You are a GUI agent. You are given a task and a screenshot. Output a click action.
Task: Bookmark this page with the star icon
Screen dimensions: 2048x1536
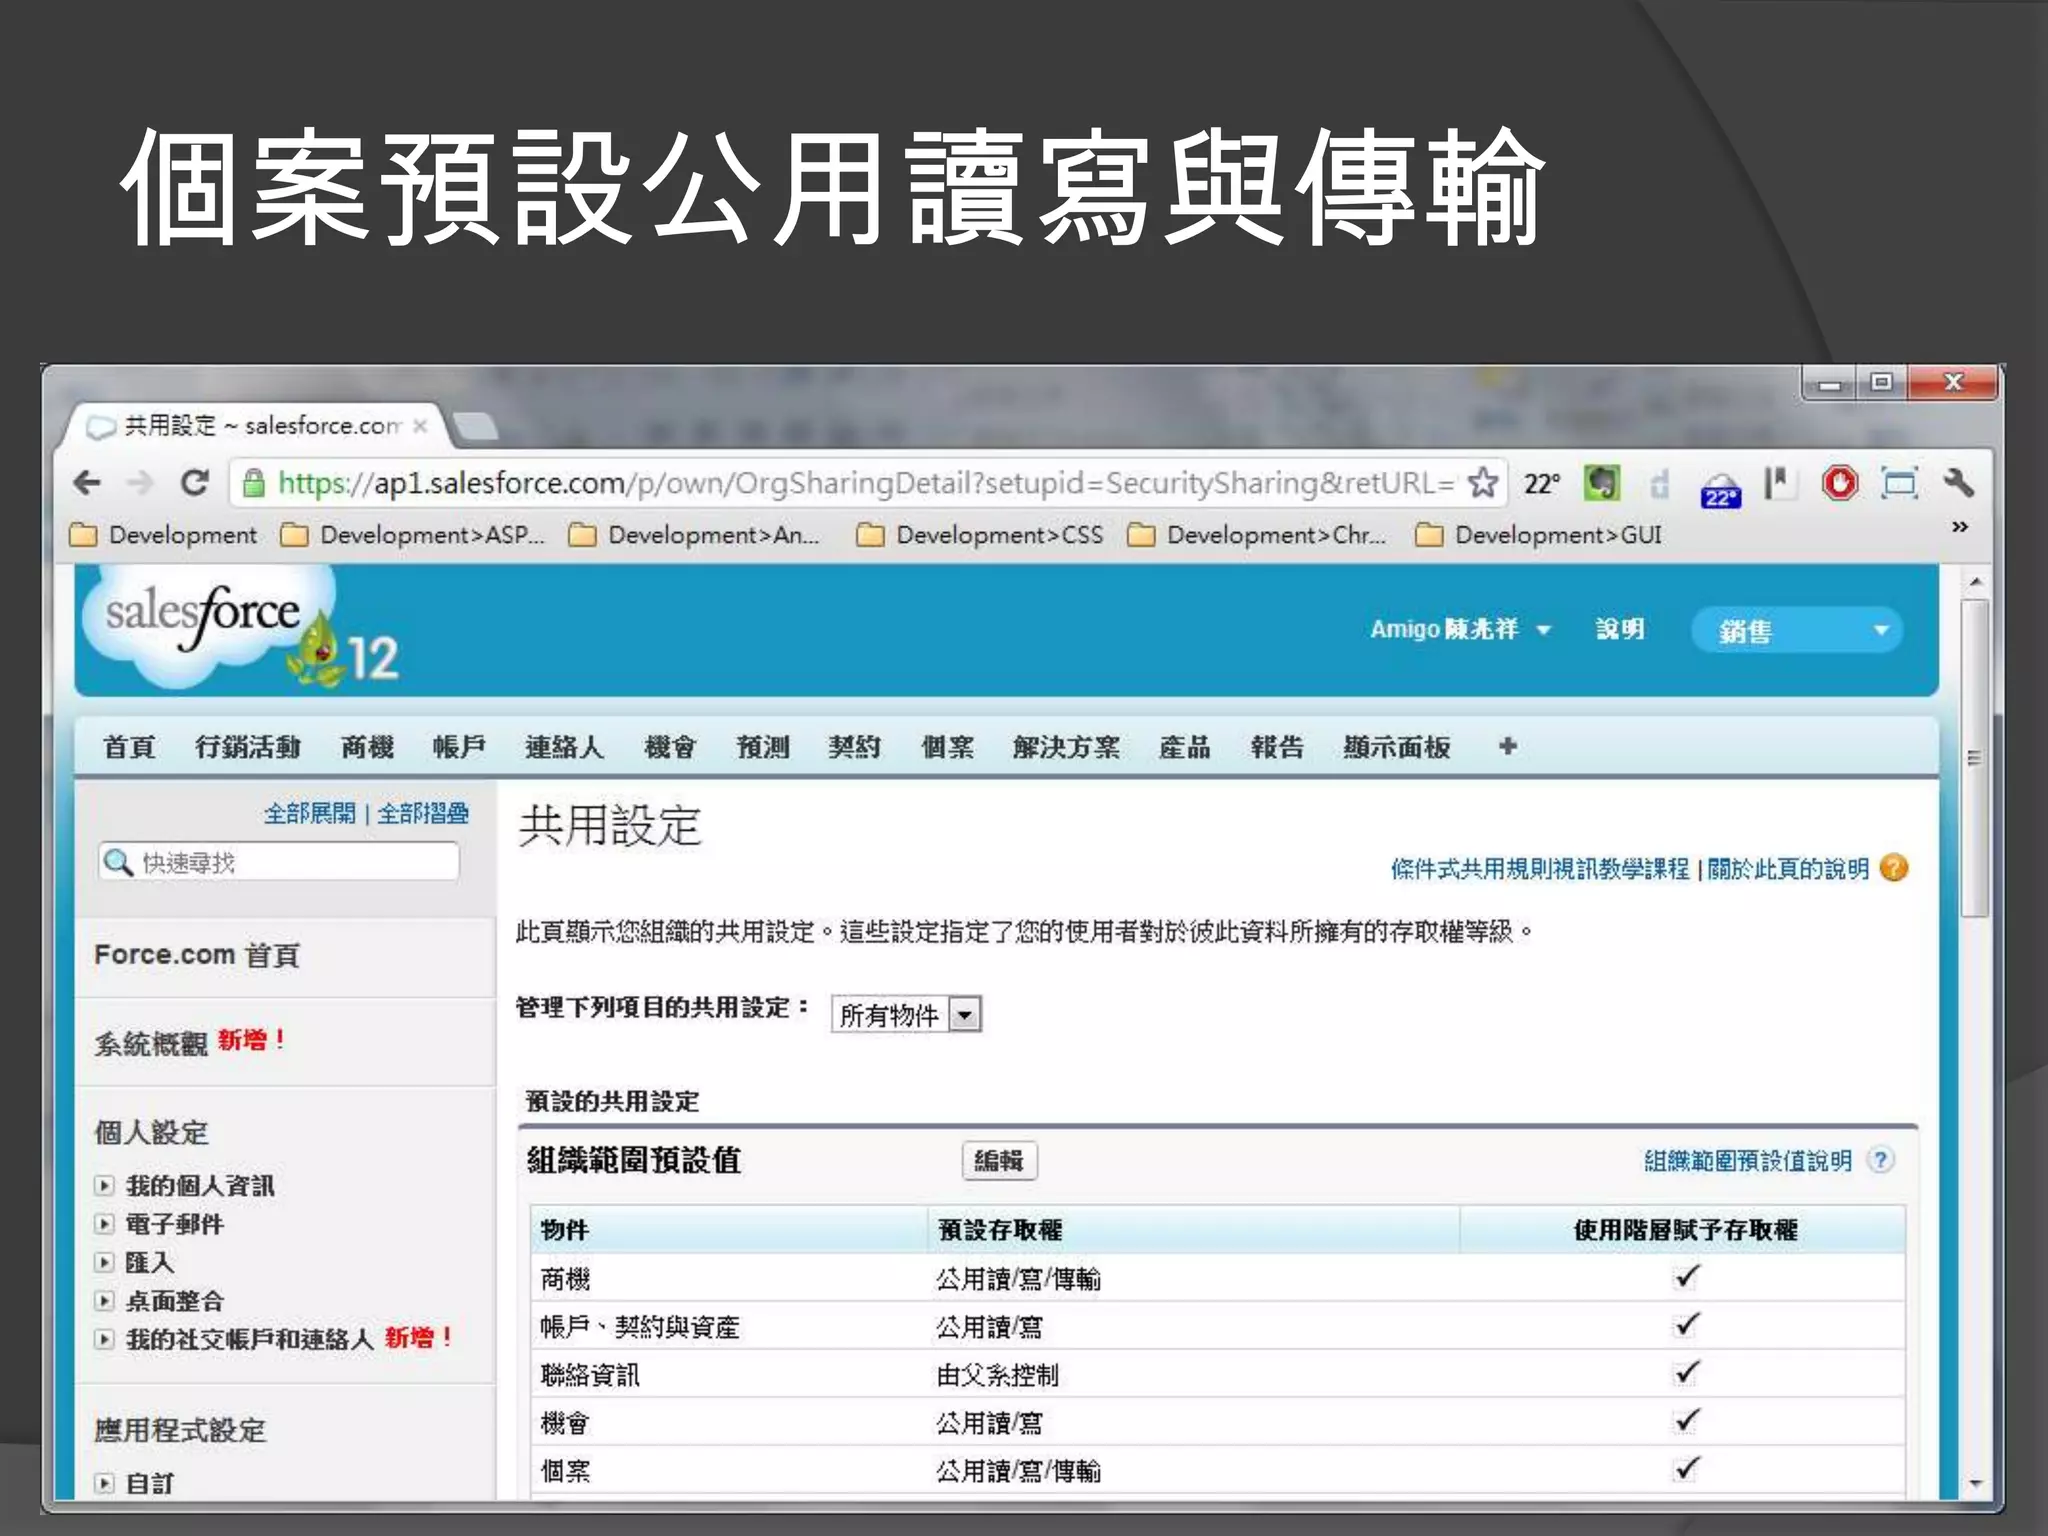[x=1483, y=483]
